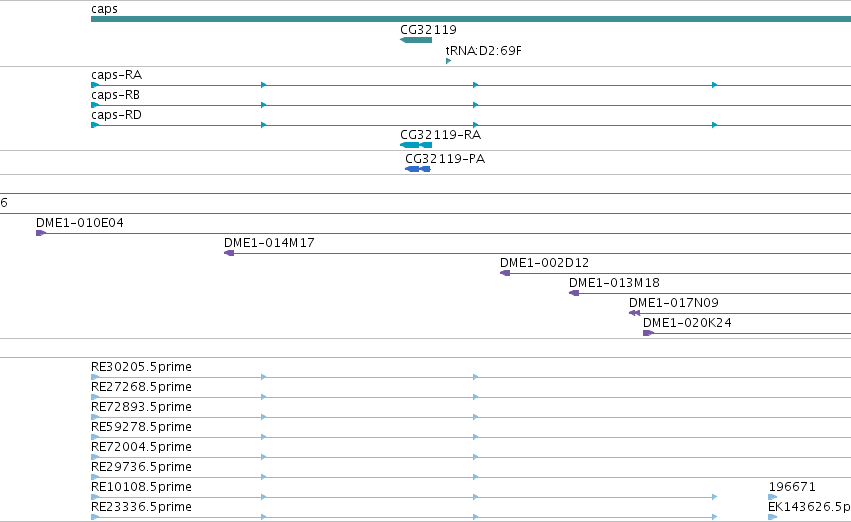Click the DME1-013M18 arrow marker
The width and height of the screenshot is (851, 522).
(x=574, y=293)
